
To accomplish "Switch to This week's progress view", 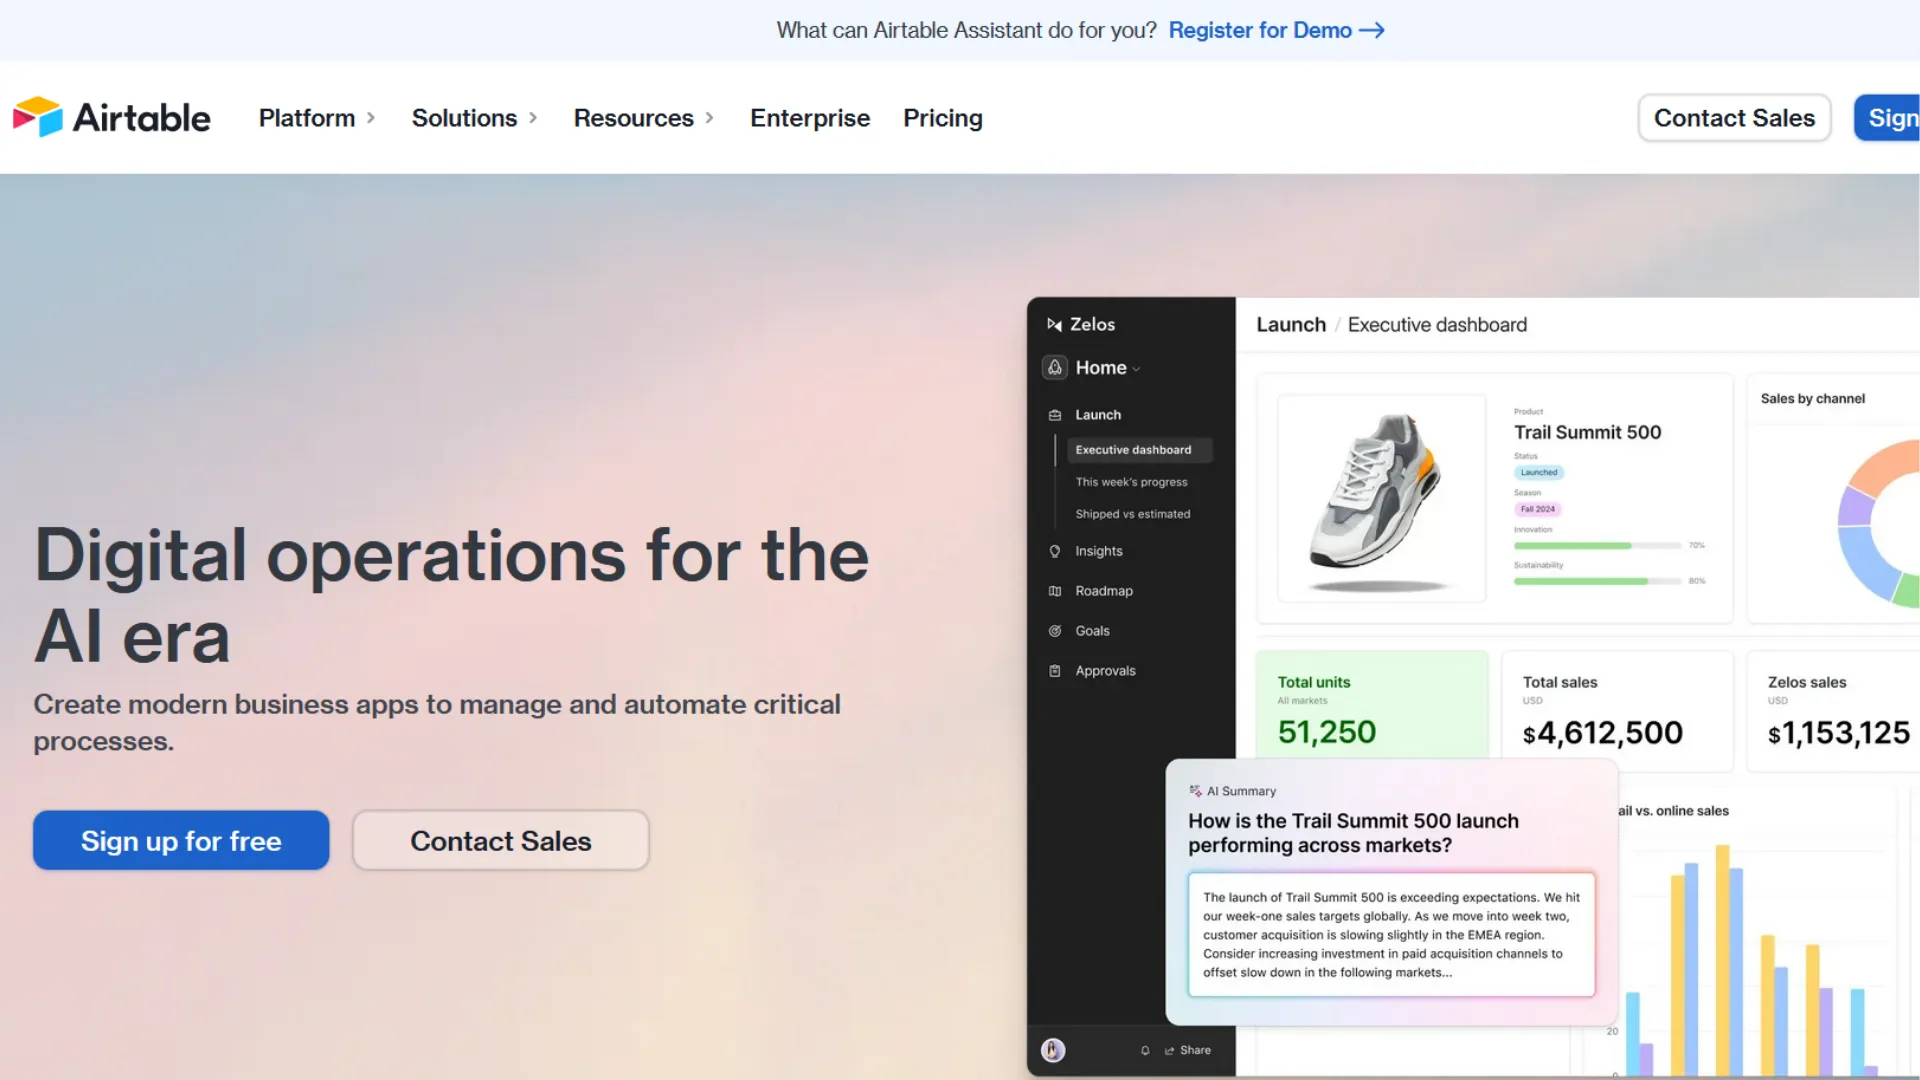I will (x=1131, y=481).
